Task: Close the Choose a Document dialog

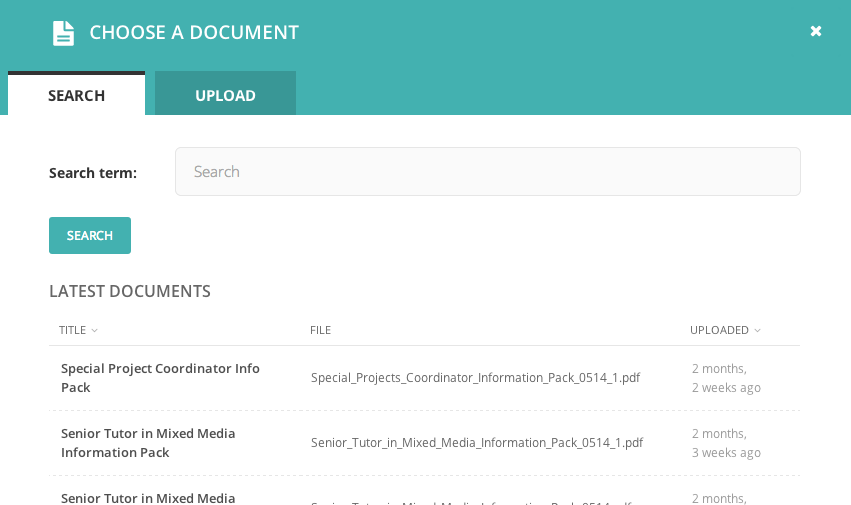Action: [816, 31]
